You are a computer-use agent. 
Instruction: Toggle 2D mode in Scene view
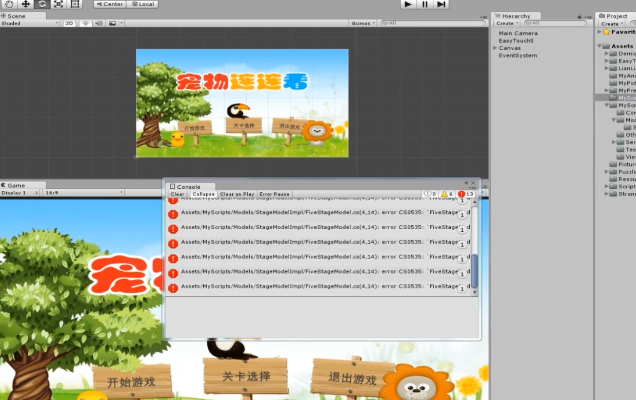(70, 23)
